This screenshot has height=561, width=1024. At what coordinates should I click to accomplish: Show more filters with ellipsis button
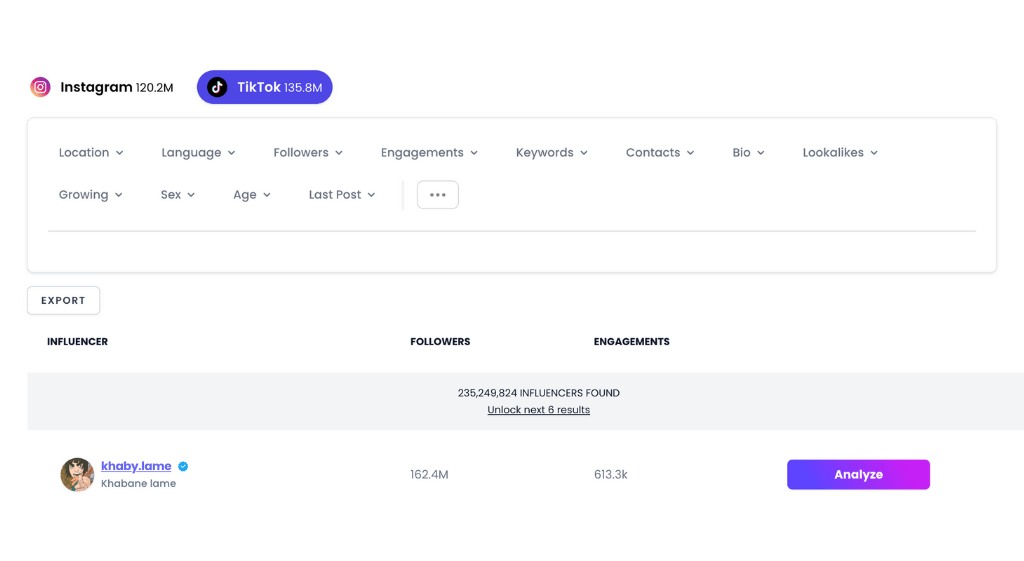(x=438, y=195)
